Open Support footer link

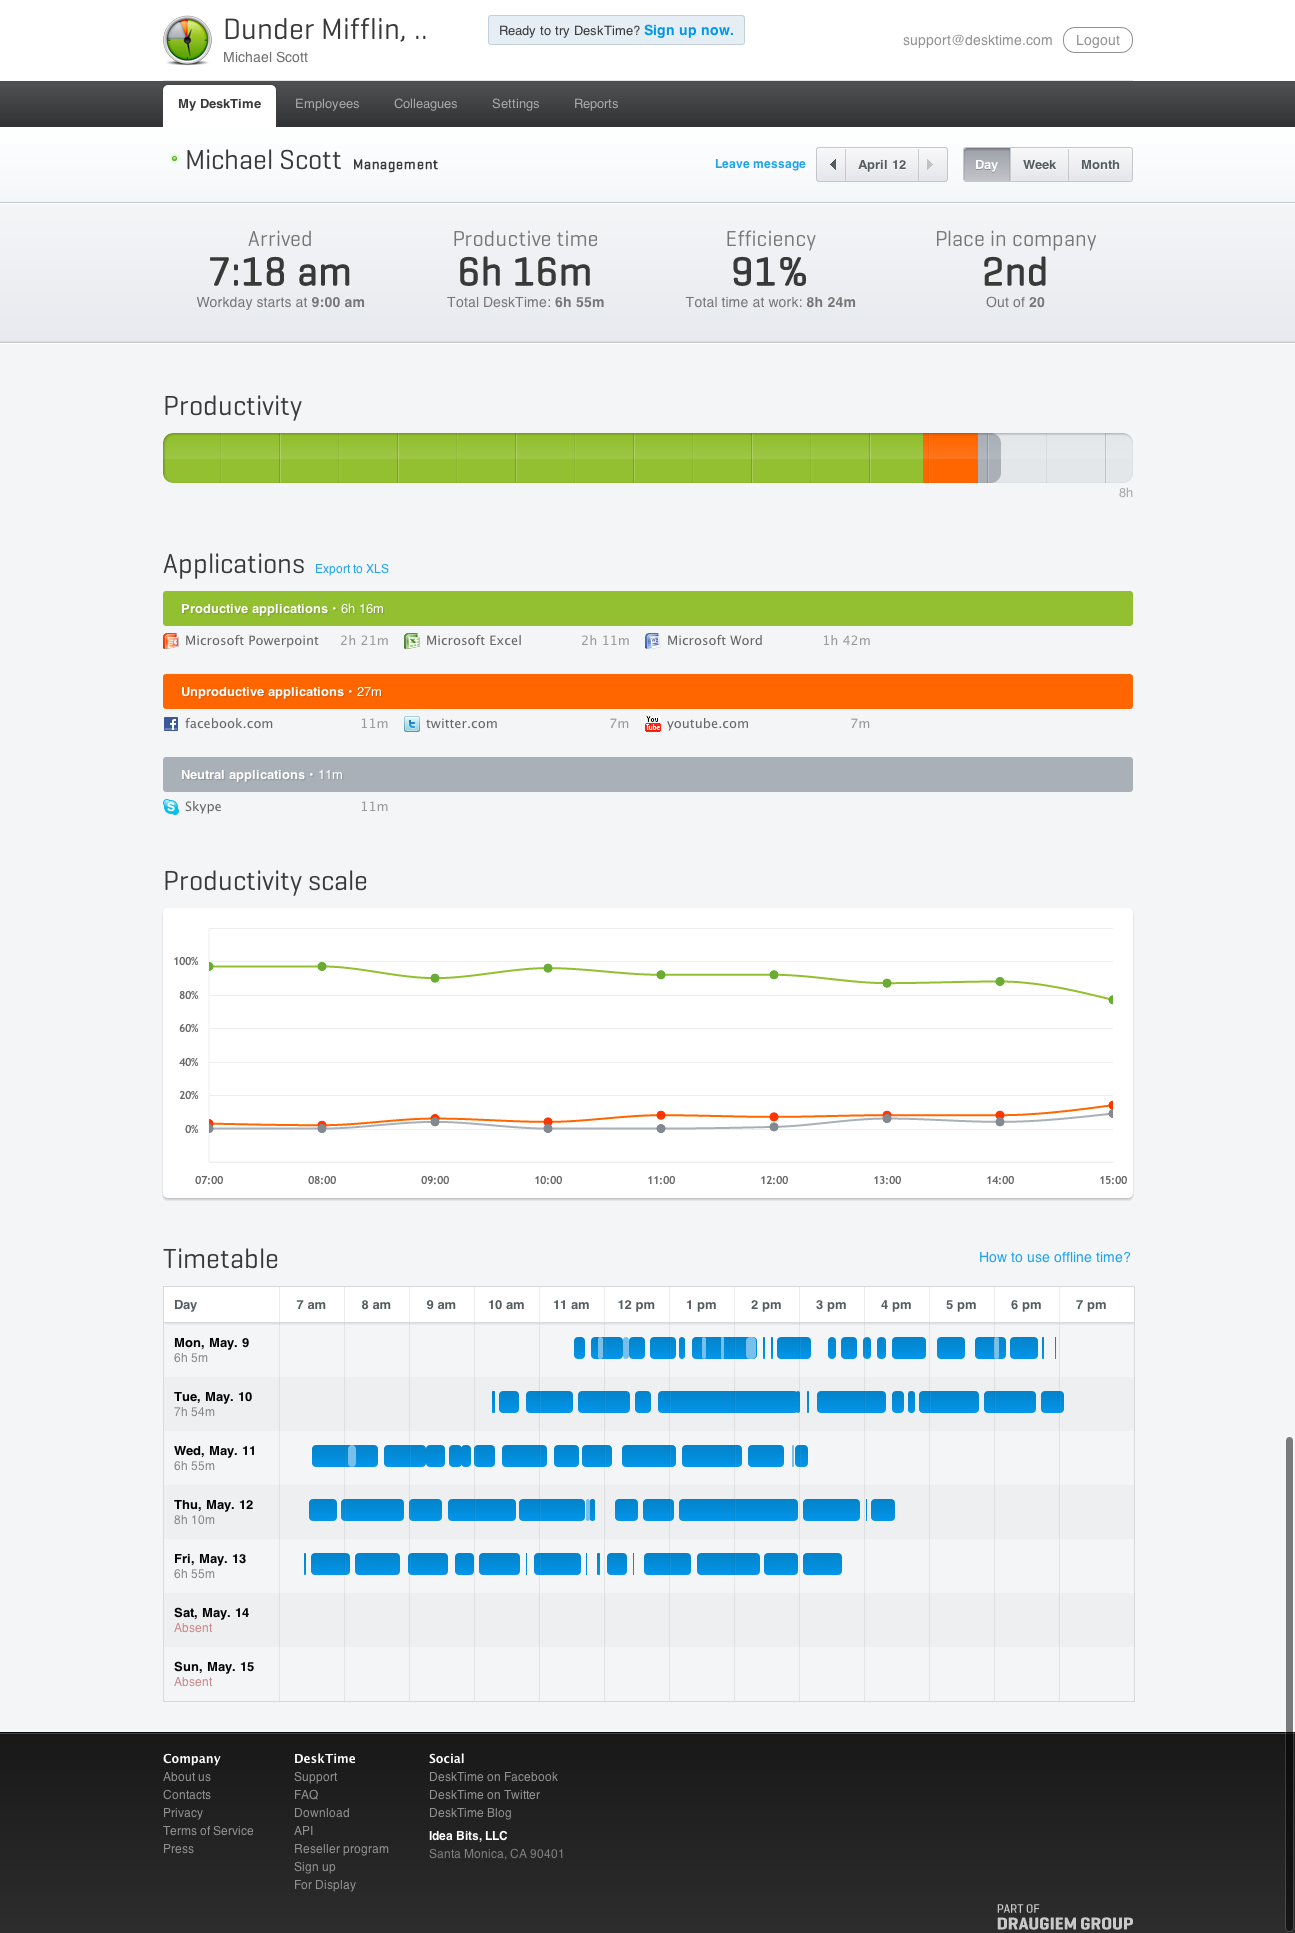coord(316,1777)
